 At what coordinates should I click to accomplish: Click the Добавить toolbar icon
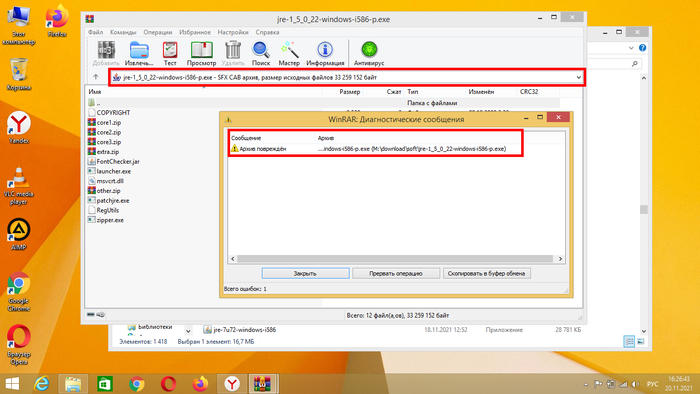coord(106,53)
